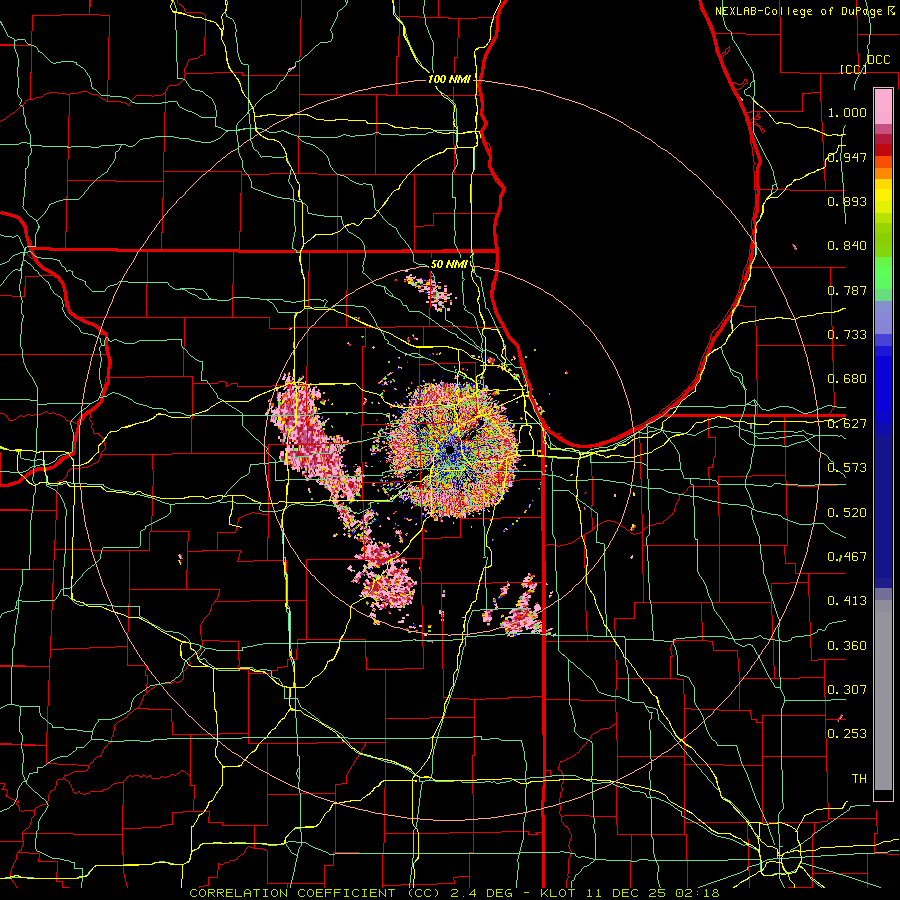Image resolution: width=900 pixels, height=900 pixels.
Task: Select the 0.253 legend value
Action: point(847,734)
